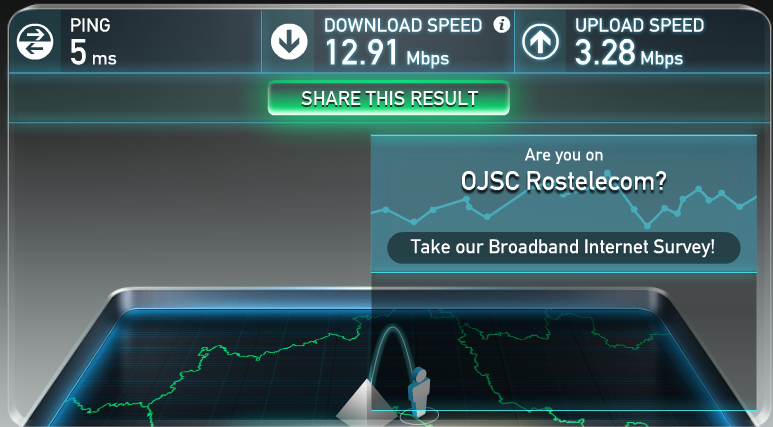
Task: Open the download speed info icon
Action: pyautogui.click(x=502, y=25)
